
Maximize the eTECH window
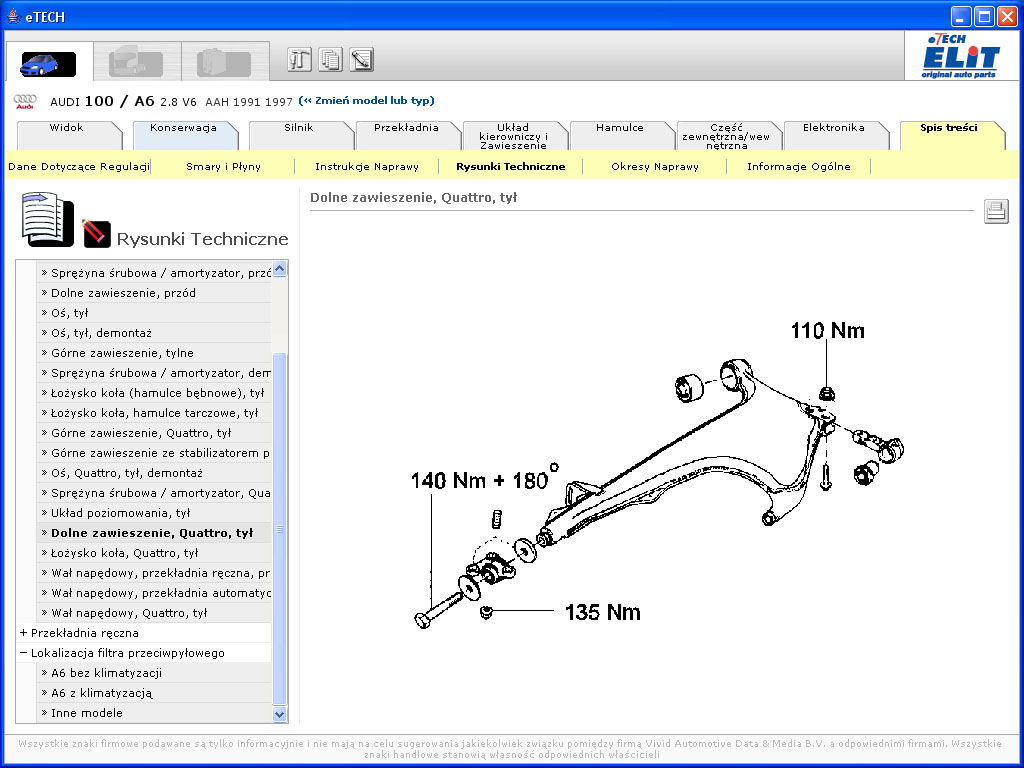[x=984, y=16]
